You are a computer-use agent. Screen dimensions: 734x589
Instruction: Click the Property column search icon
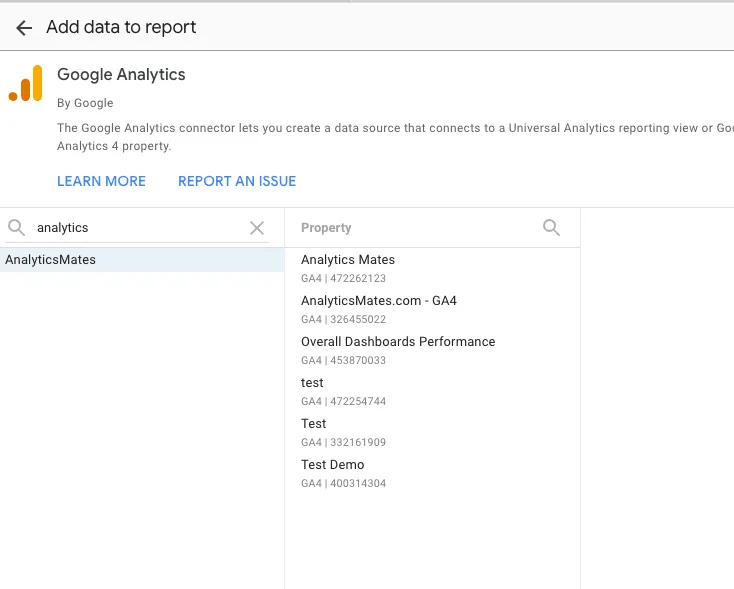(551, 228)
